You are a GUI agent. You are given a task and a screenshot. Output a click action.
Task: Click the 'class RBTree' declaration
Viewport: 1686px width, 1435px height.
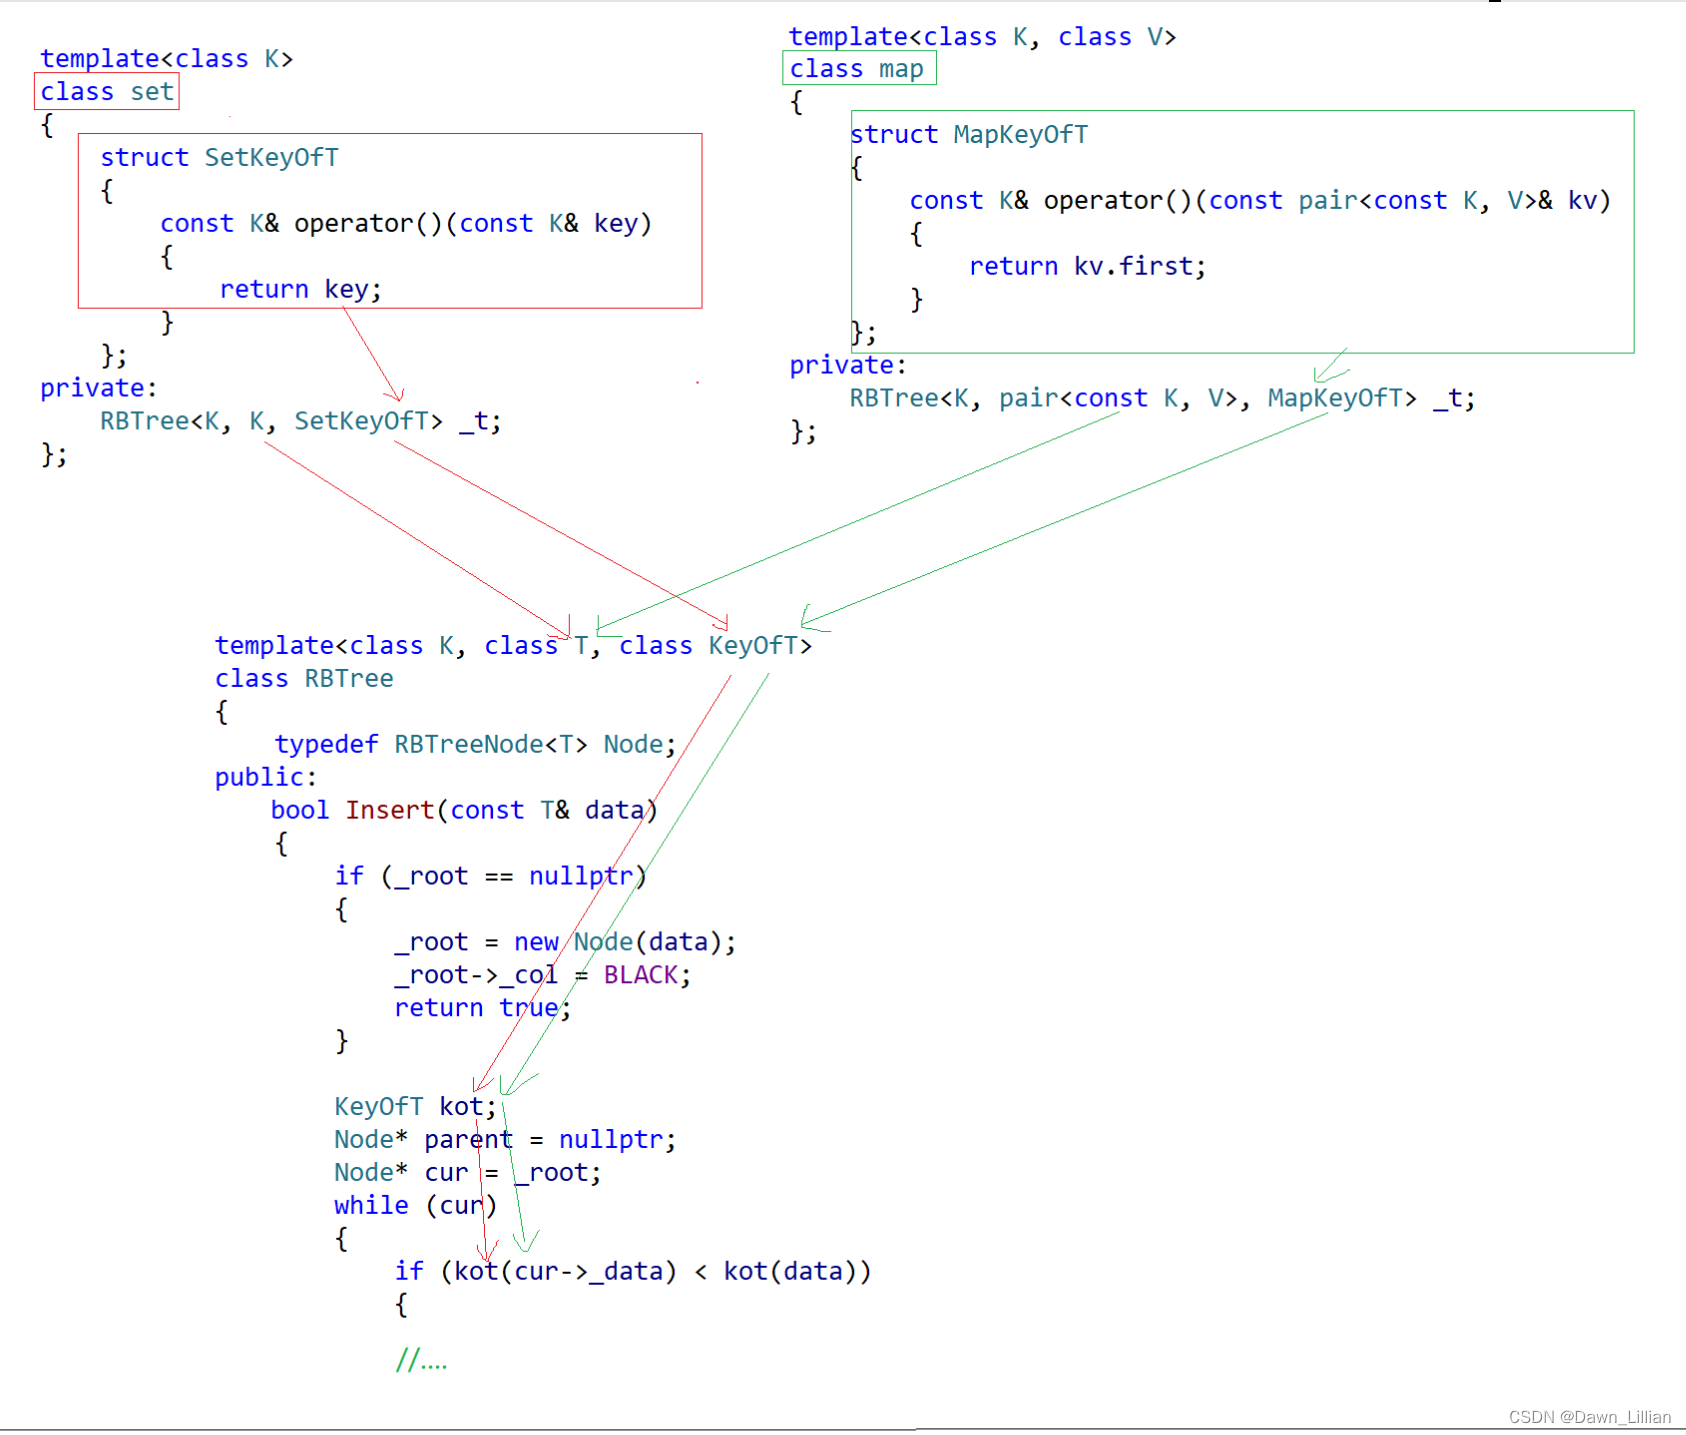coord(304,679)
